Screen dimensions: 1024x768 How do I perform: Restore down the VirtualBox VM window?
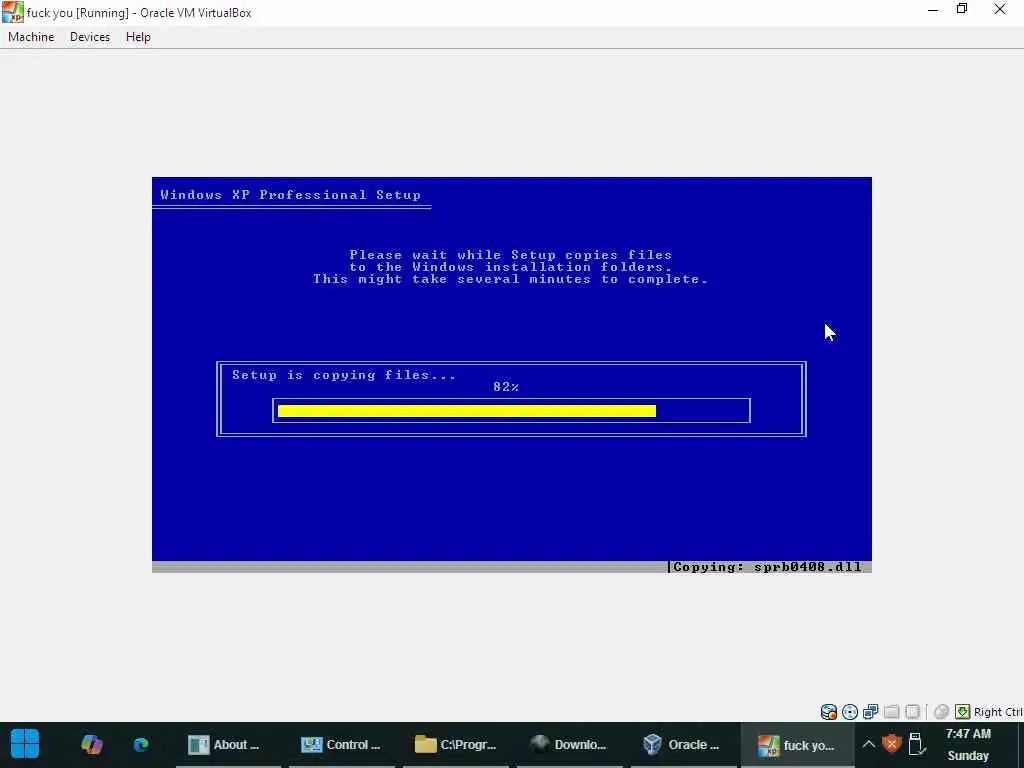pyautogui.click(x=962, y=9)
